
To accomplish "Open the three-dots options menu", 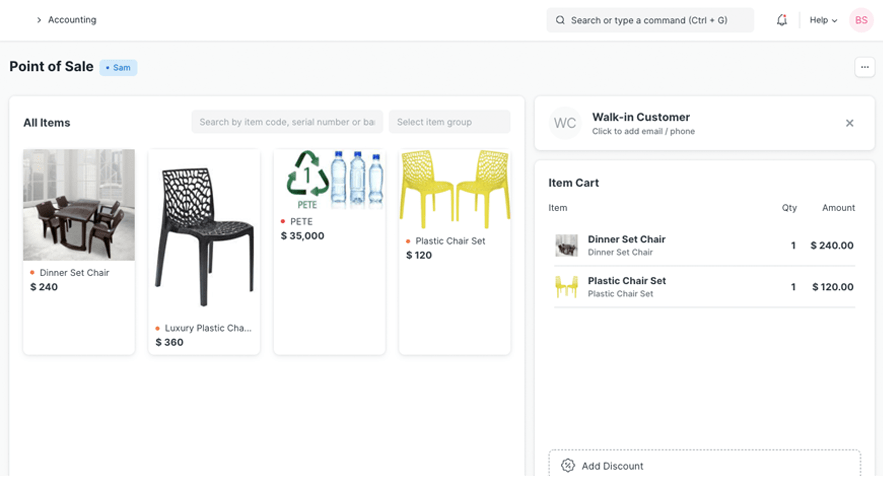I will [x=864, y=67].
